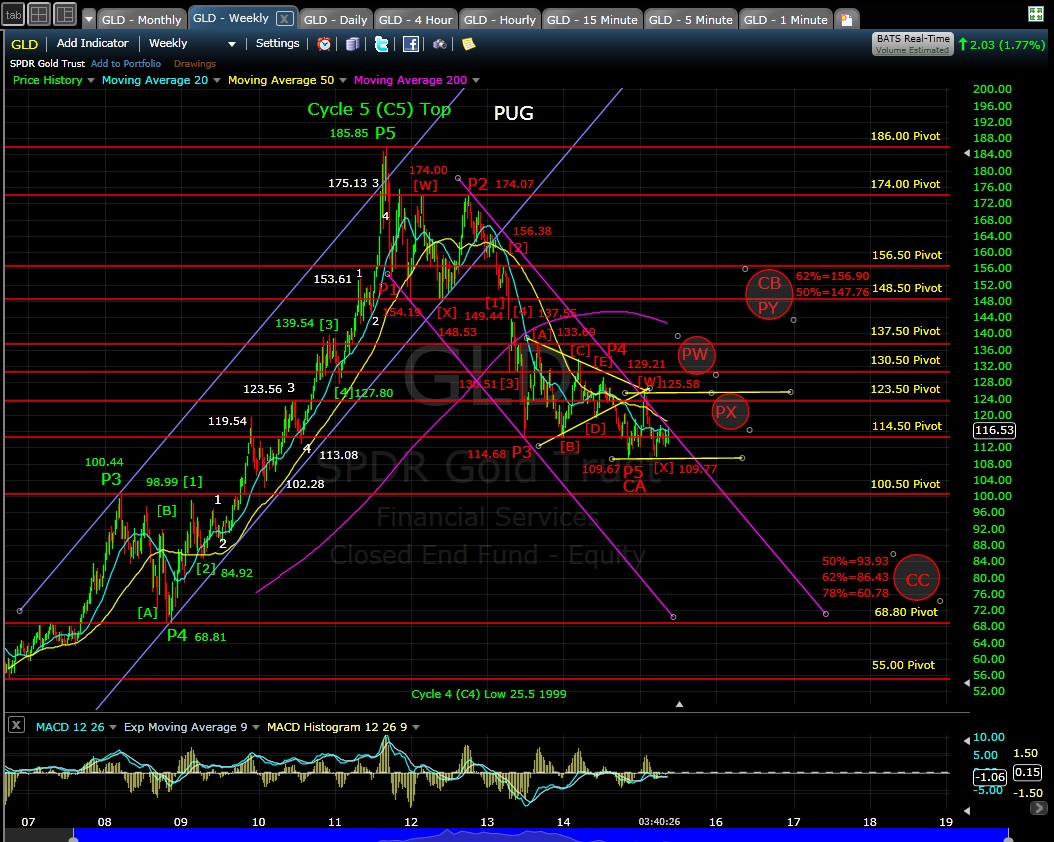Click the 2.03 (1.77%) price change
The width and height of the screenshot is (1054, 842).
click(x=1002, y=44)
